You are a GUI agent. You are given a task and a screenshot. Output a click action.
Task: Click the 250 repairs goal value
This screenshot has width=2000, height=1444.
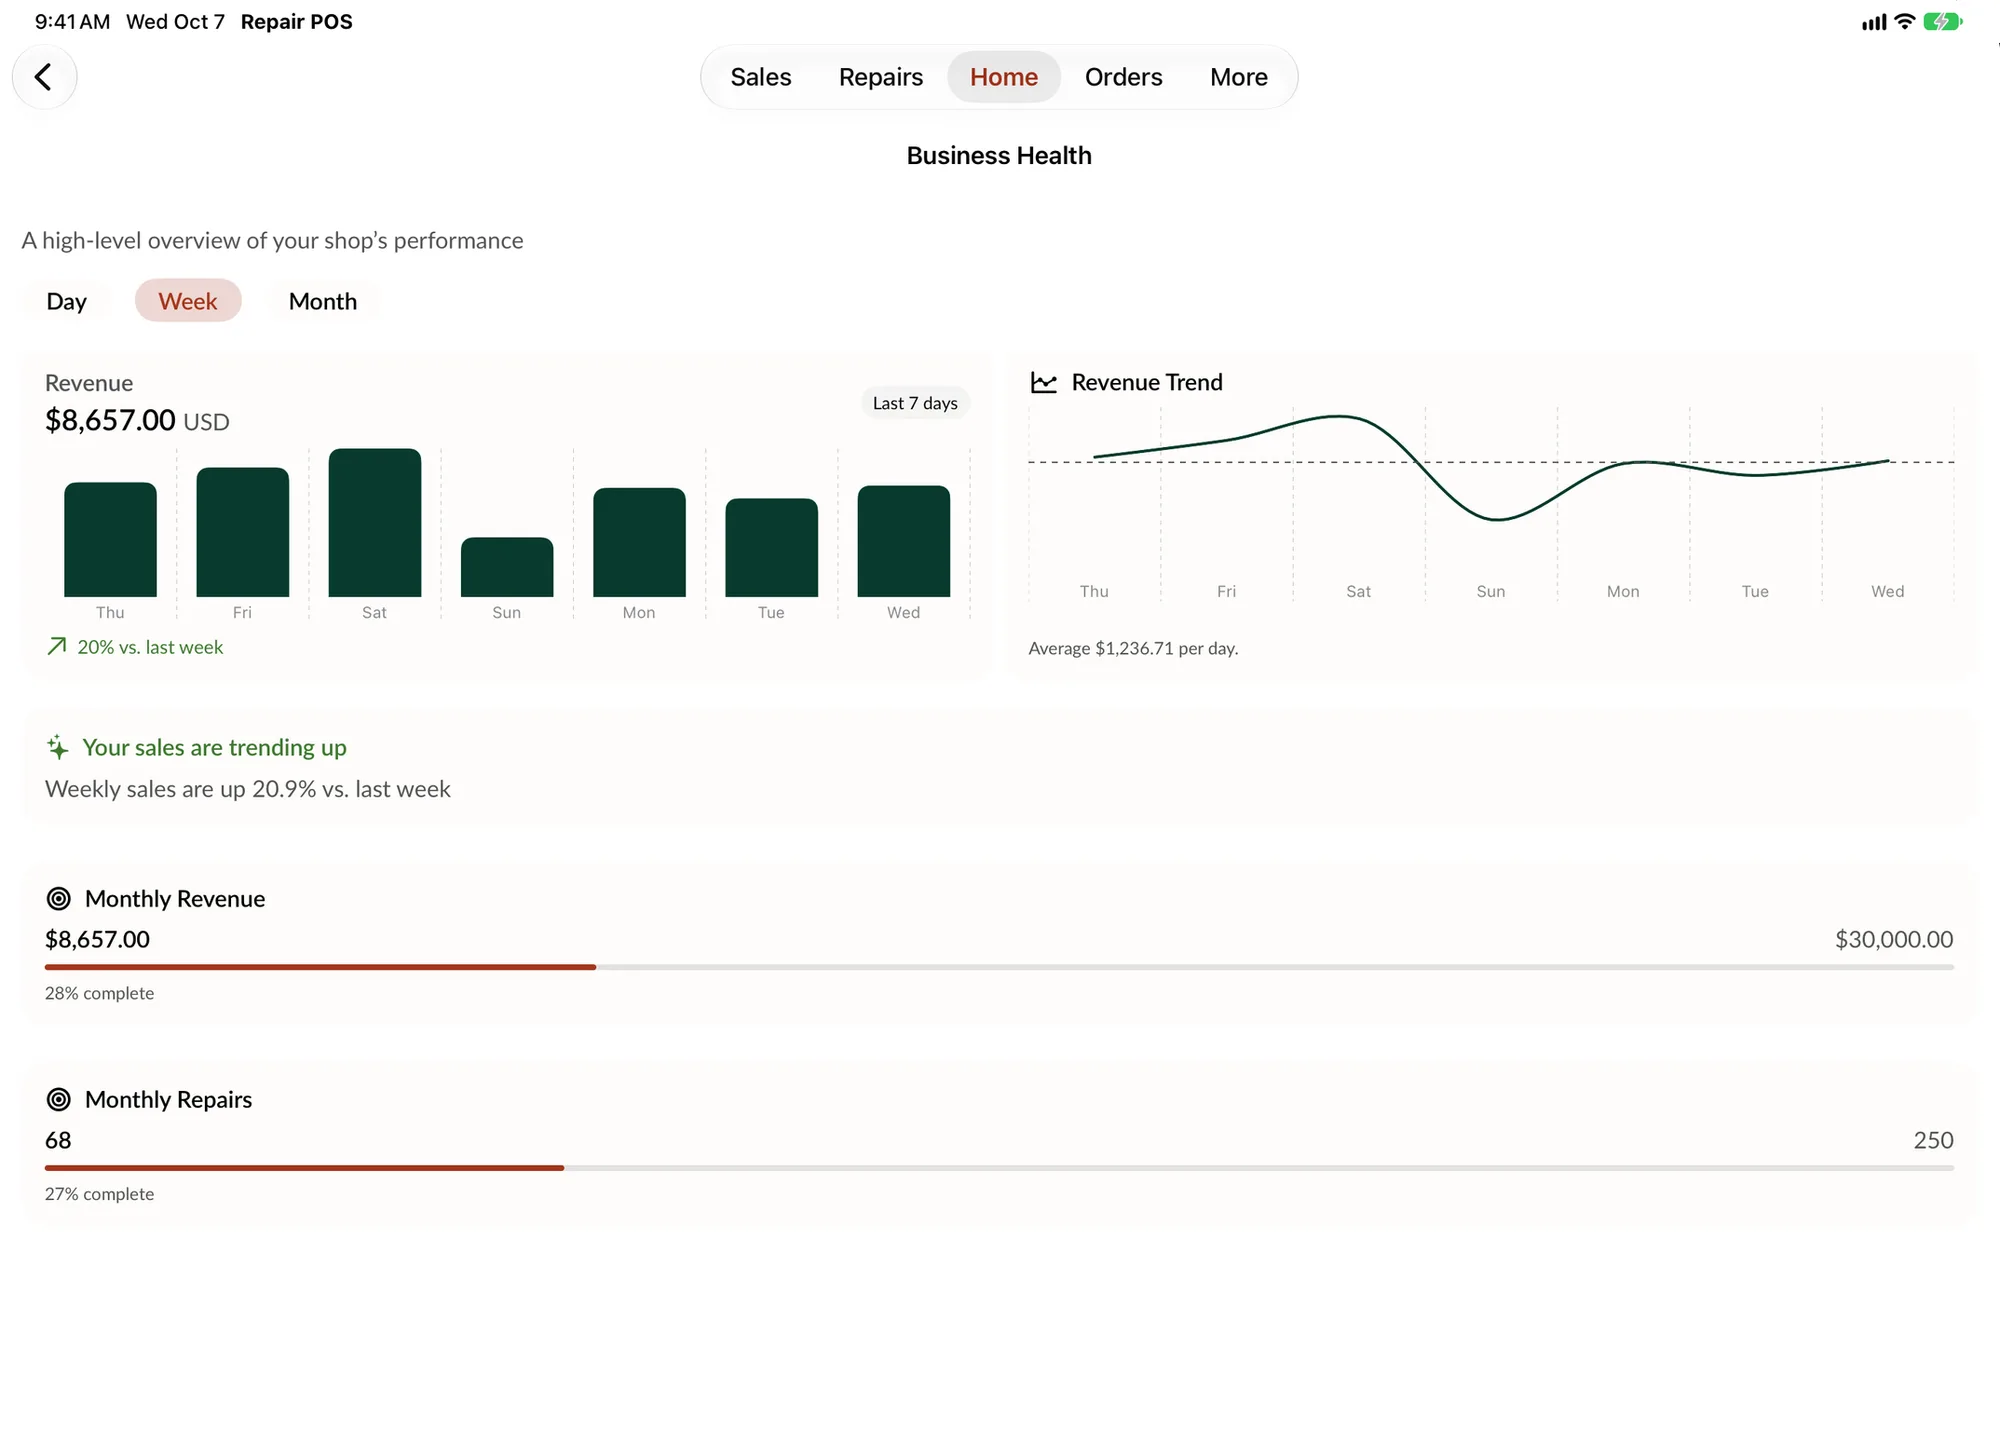point(1933,1140)
